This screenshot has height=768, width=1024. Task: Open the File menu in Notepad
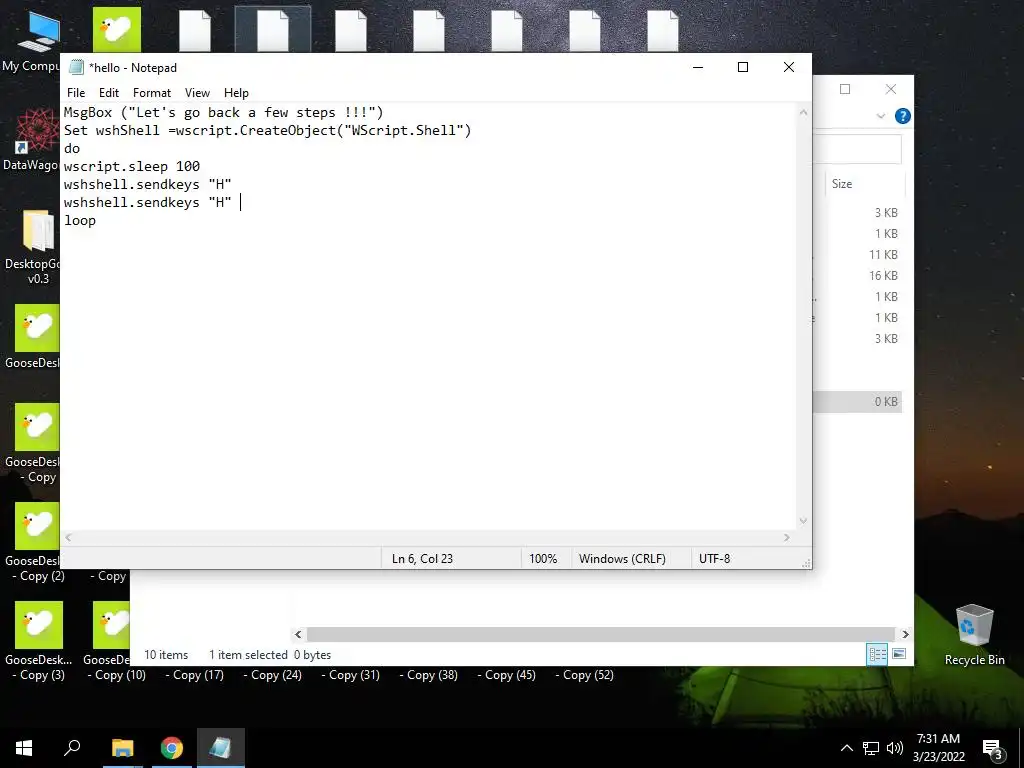tap(76, 93)
